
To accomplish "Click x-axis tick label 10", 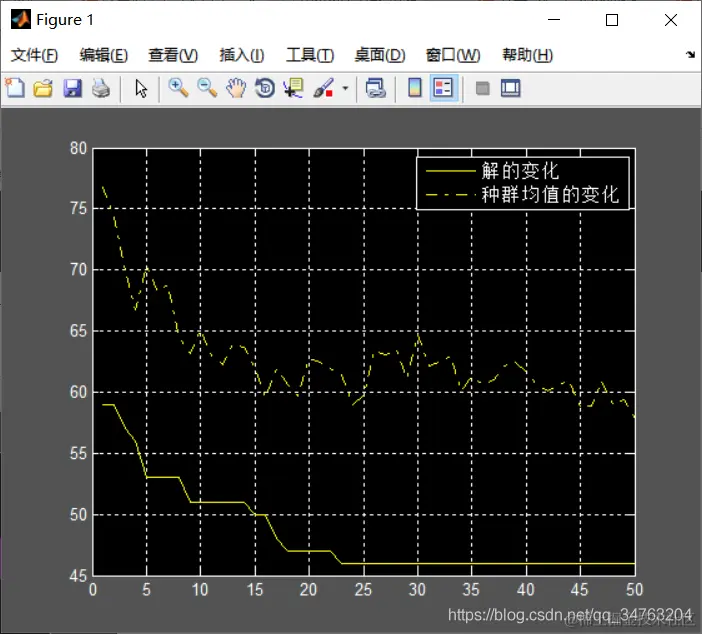I will [200, 590].
